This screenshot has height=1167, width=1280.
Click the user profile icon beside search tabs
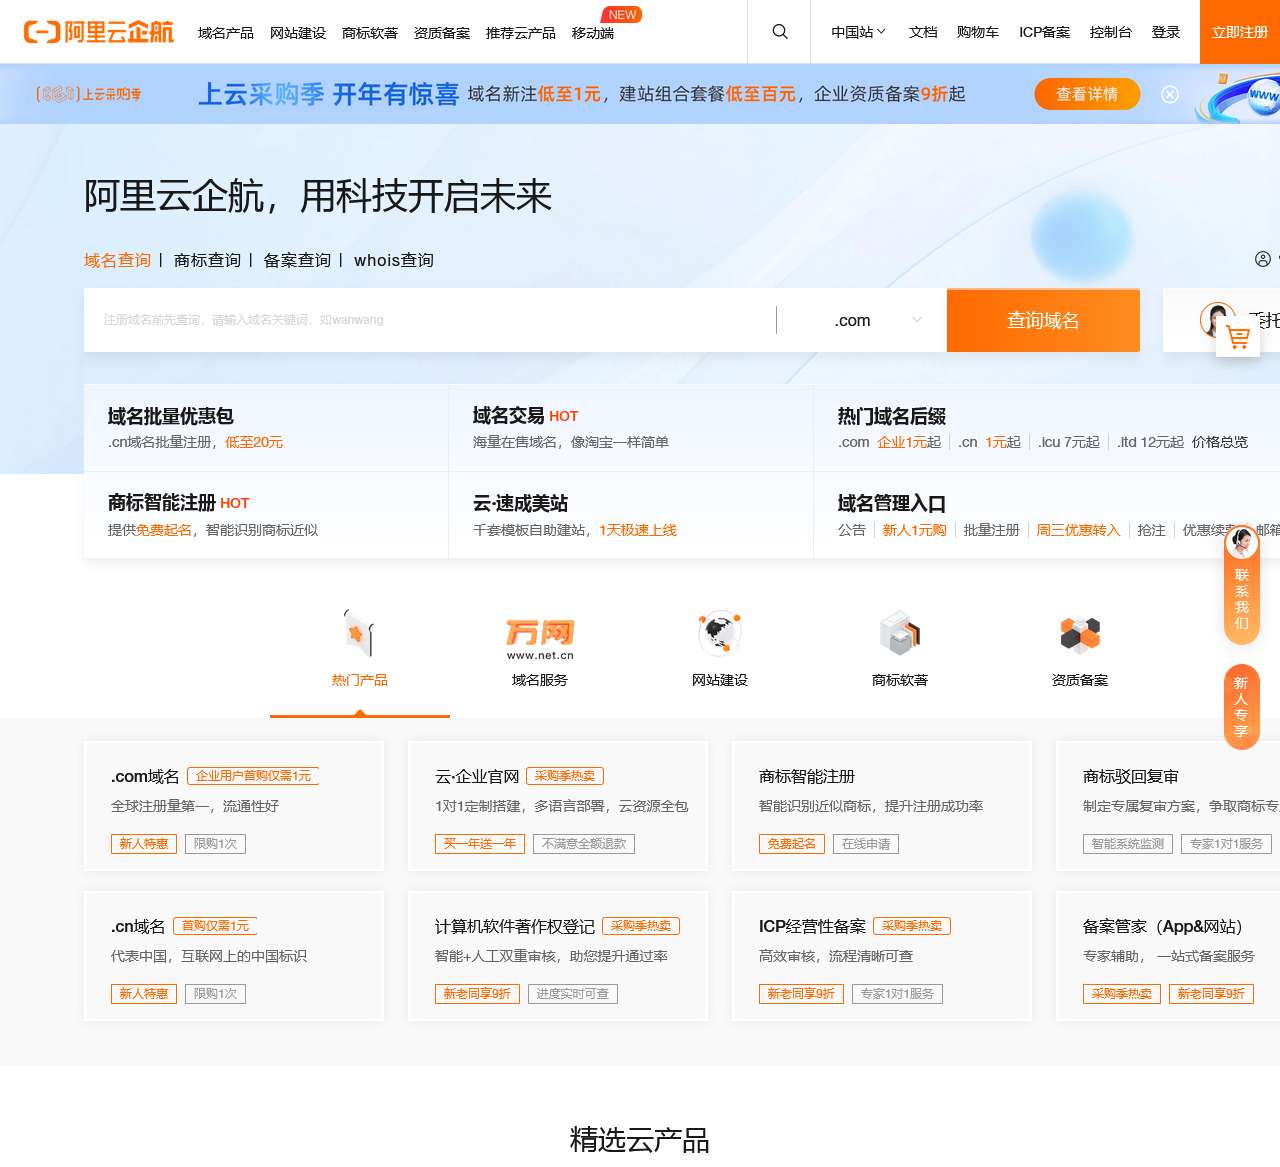(x=1263, y=259)
